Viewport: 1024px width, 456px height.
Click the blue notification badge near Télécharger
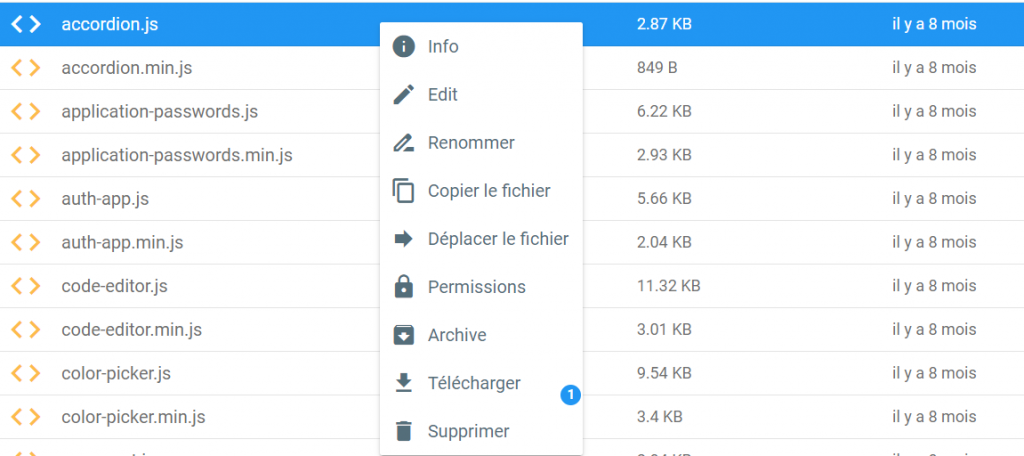tap(570, 396)
